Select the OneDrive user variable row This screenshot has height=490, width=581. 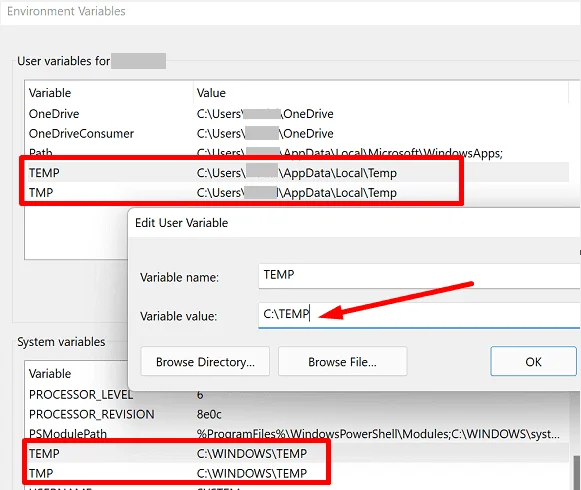tap(298, 114)
